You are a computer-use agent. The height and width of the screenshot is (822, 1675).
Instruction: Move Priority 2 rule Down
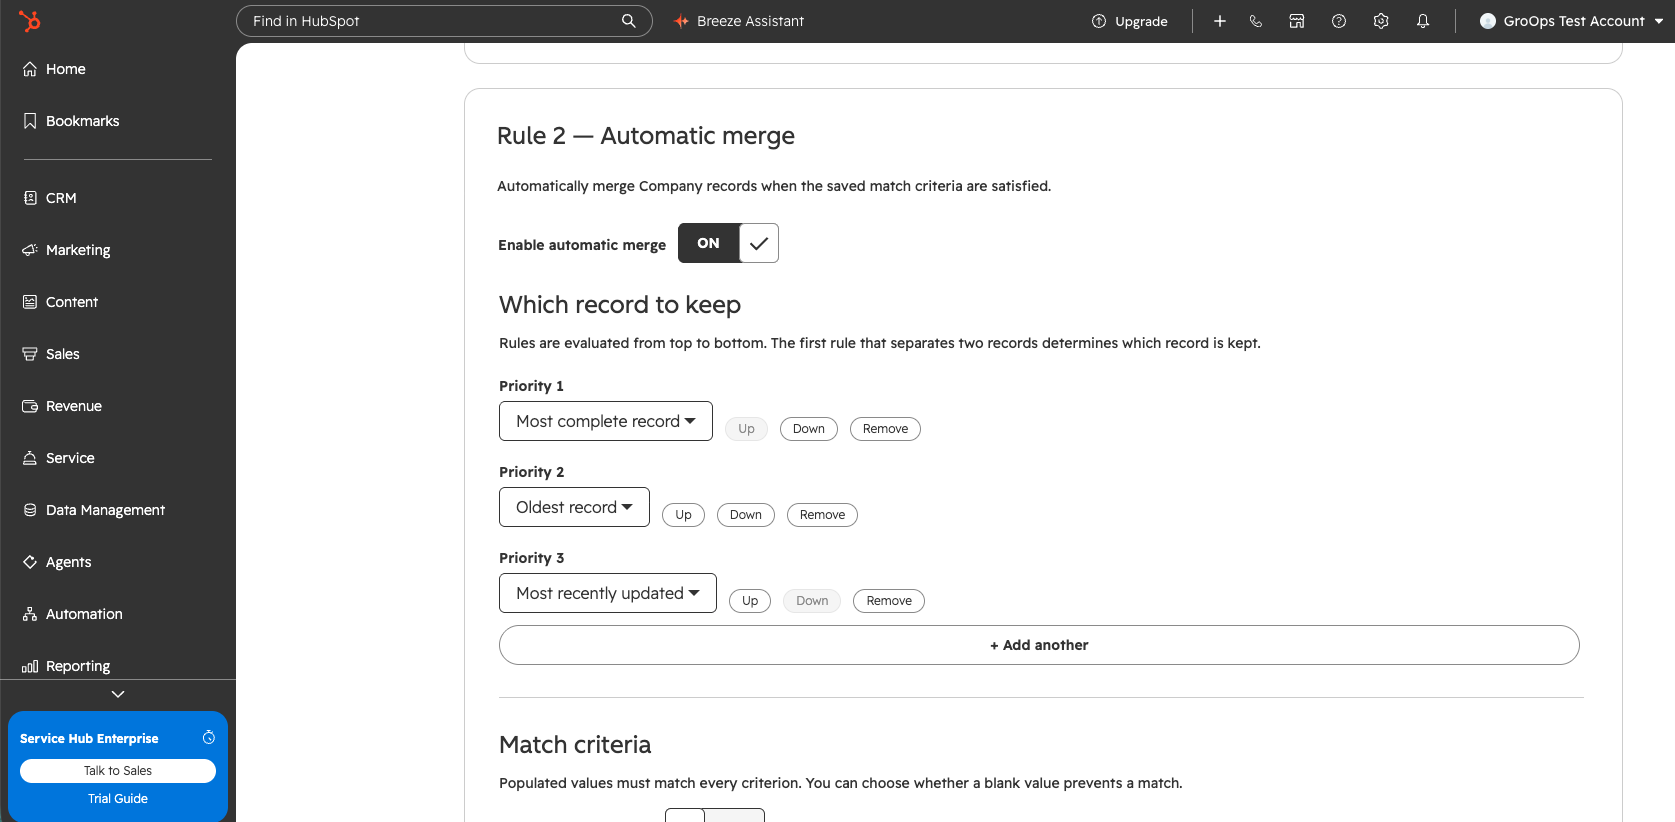746,515
